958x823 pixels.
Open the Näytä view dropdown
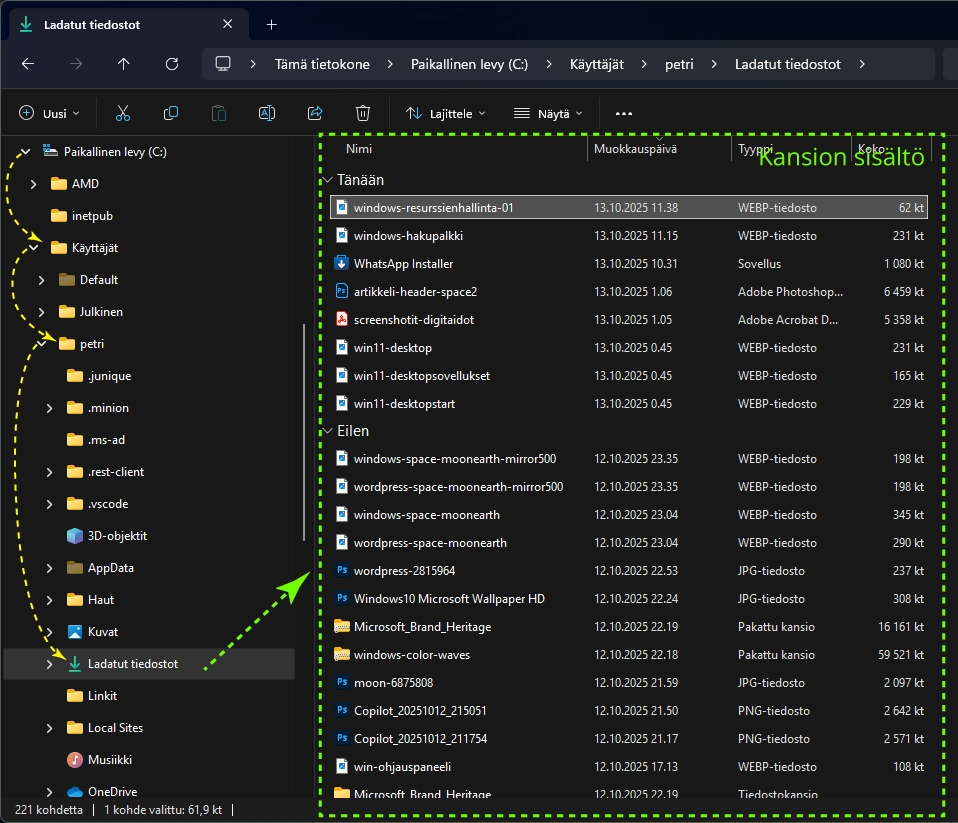(548, 114)
